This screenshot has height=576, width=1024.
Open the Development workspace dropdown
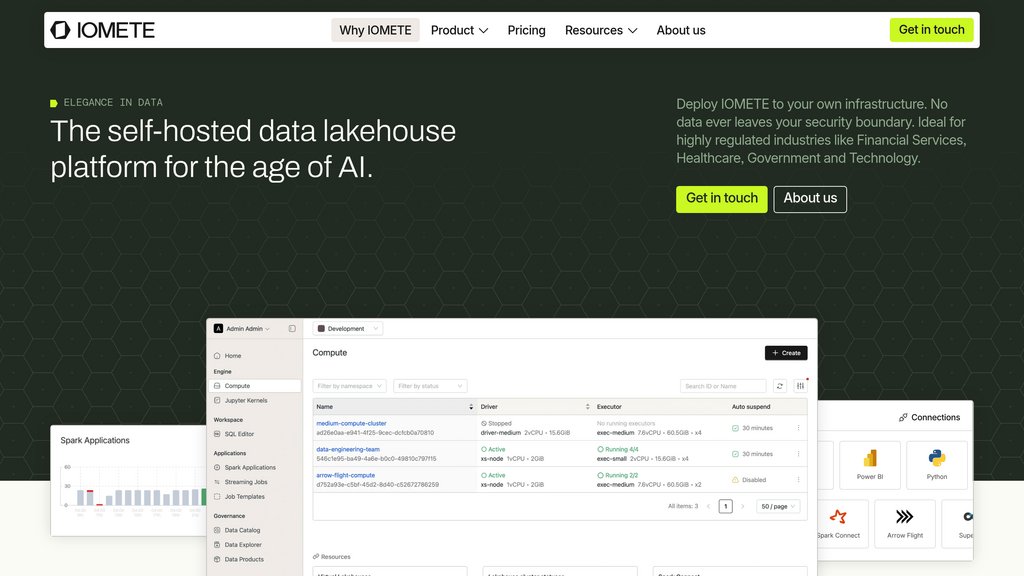pyautogui.click(x=348, y=328)
